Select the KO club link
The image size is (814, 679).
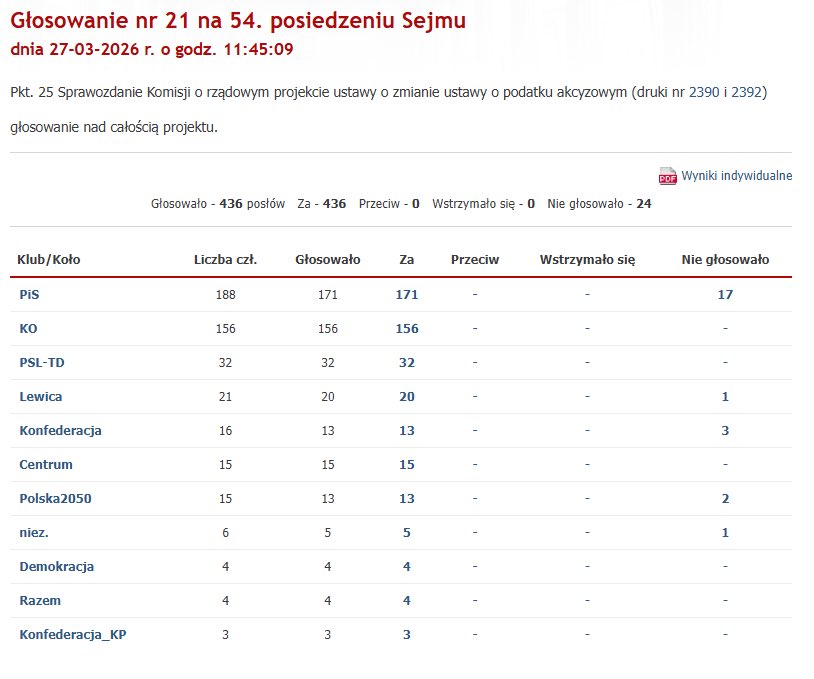[28, 328]
